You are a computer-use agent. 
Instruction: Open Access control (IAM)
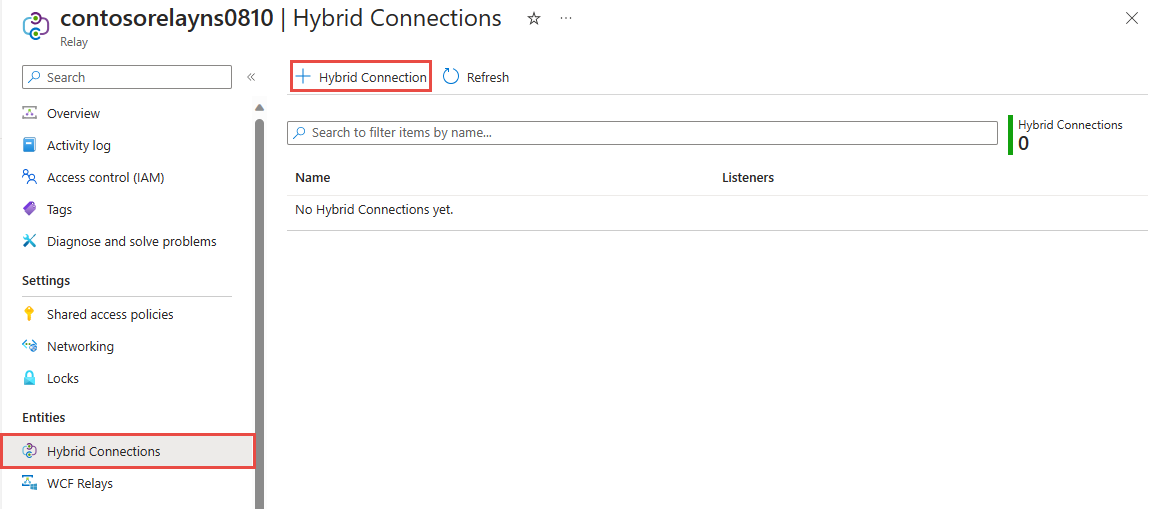105,177
